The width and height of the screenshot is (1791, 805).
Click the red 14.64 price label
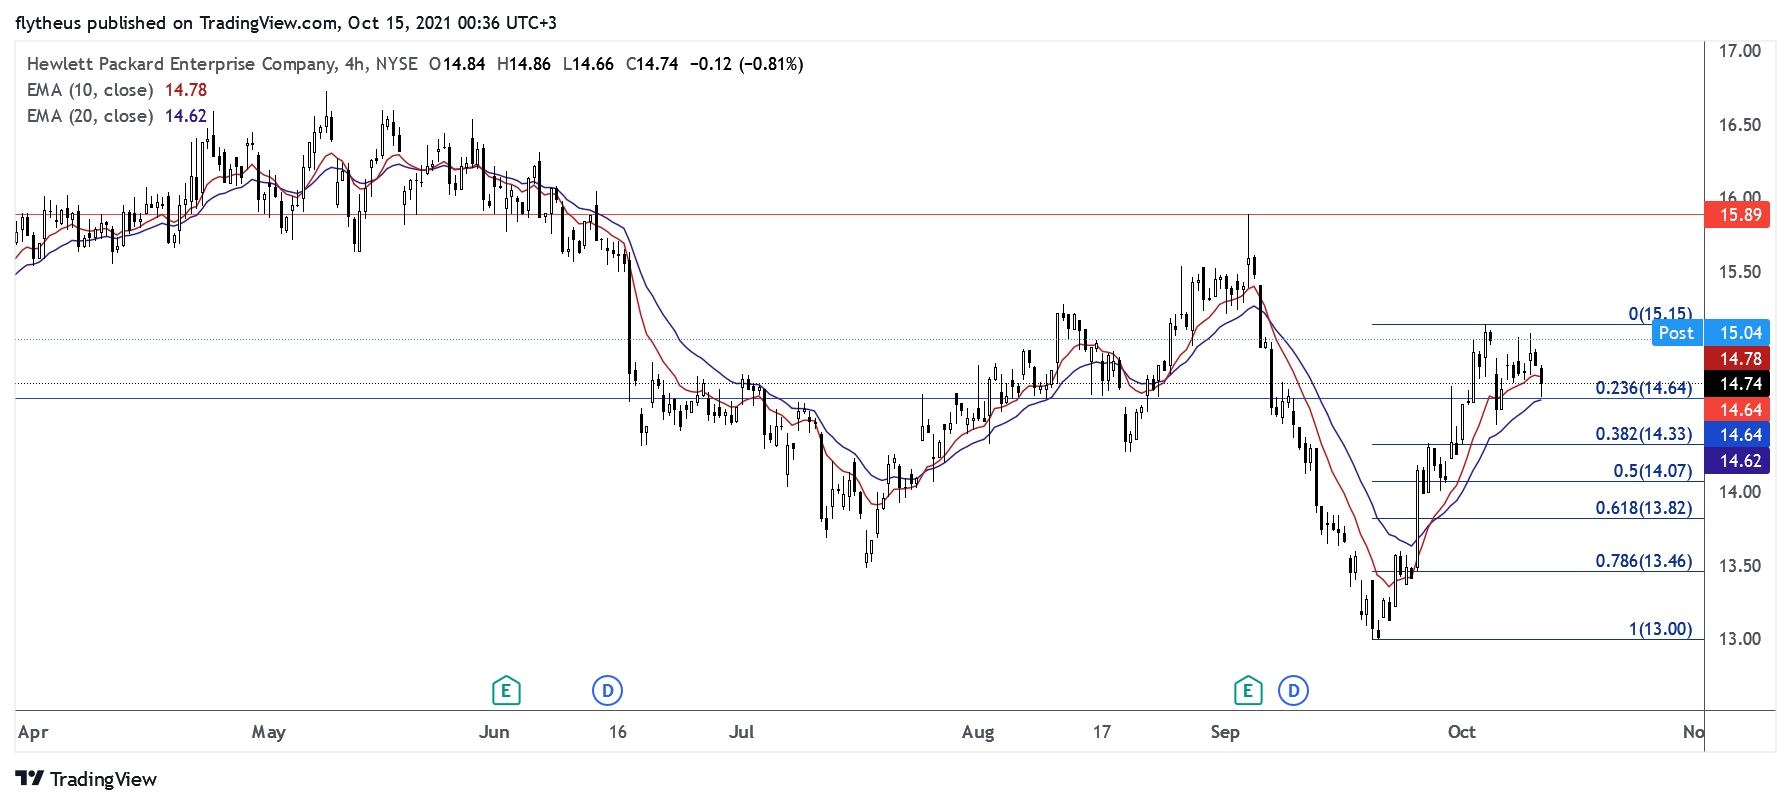(x=1737, y=410)
